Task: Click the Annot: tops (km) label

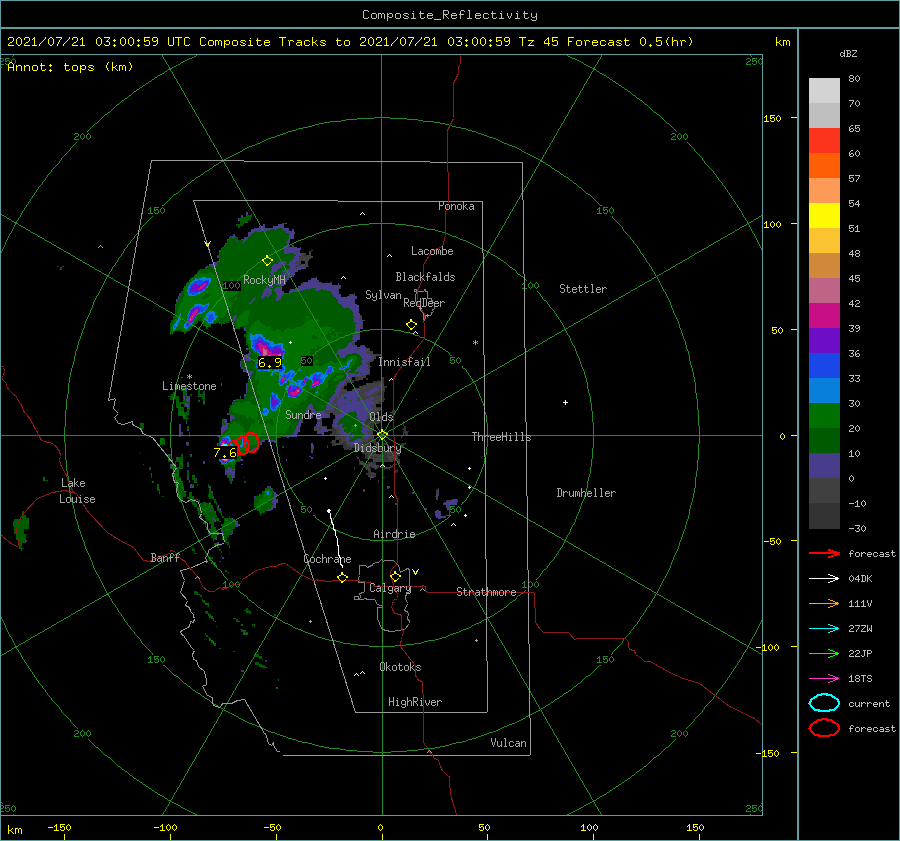Action: click(70, 67)
